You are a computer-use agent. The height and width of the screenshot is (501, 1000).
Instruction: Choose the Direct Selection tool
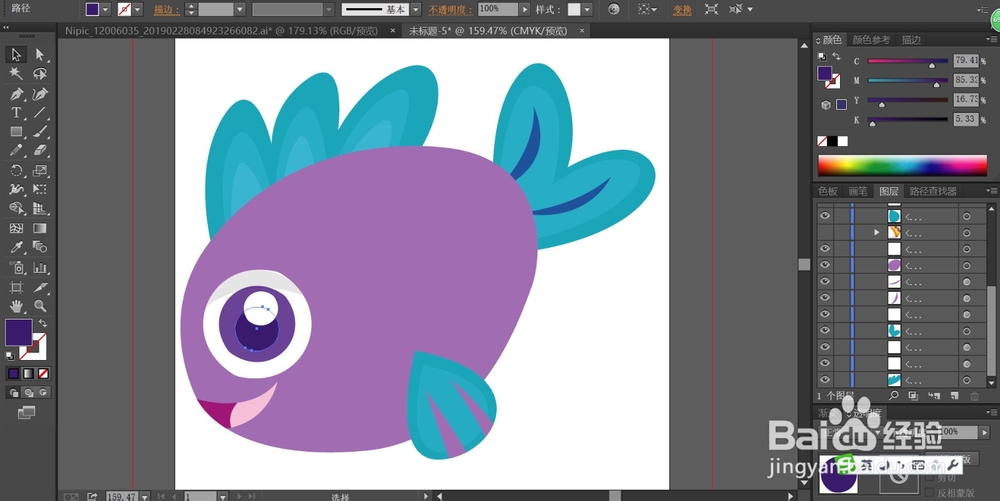coord(40,55)
